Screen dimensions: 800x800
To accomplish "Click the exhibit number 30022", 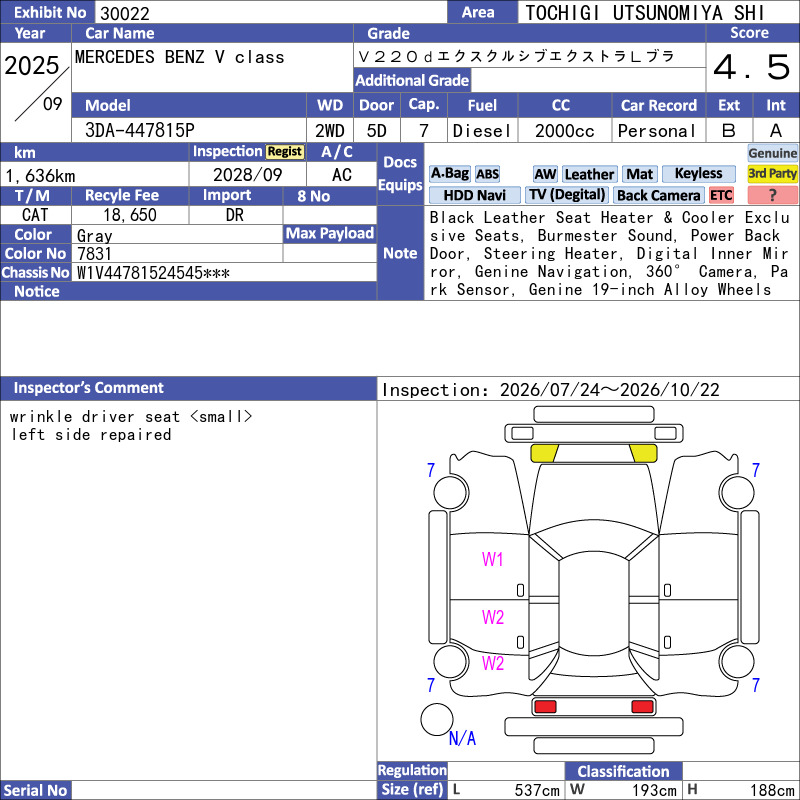I will point(125,13).
